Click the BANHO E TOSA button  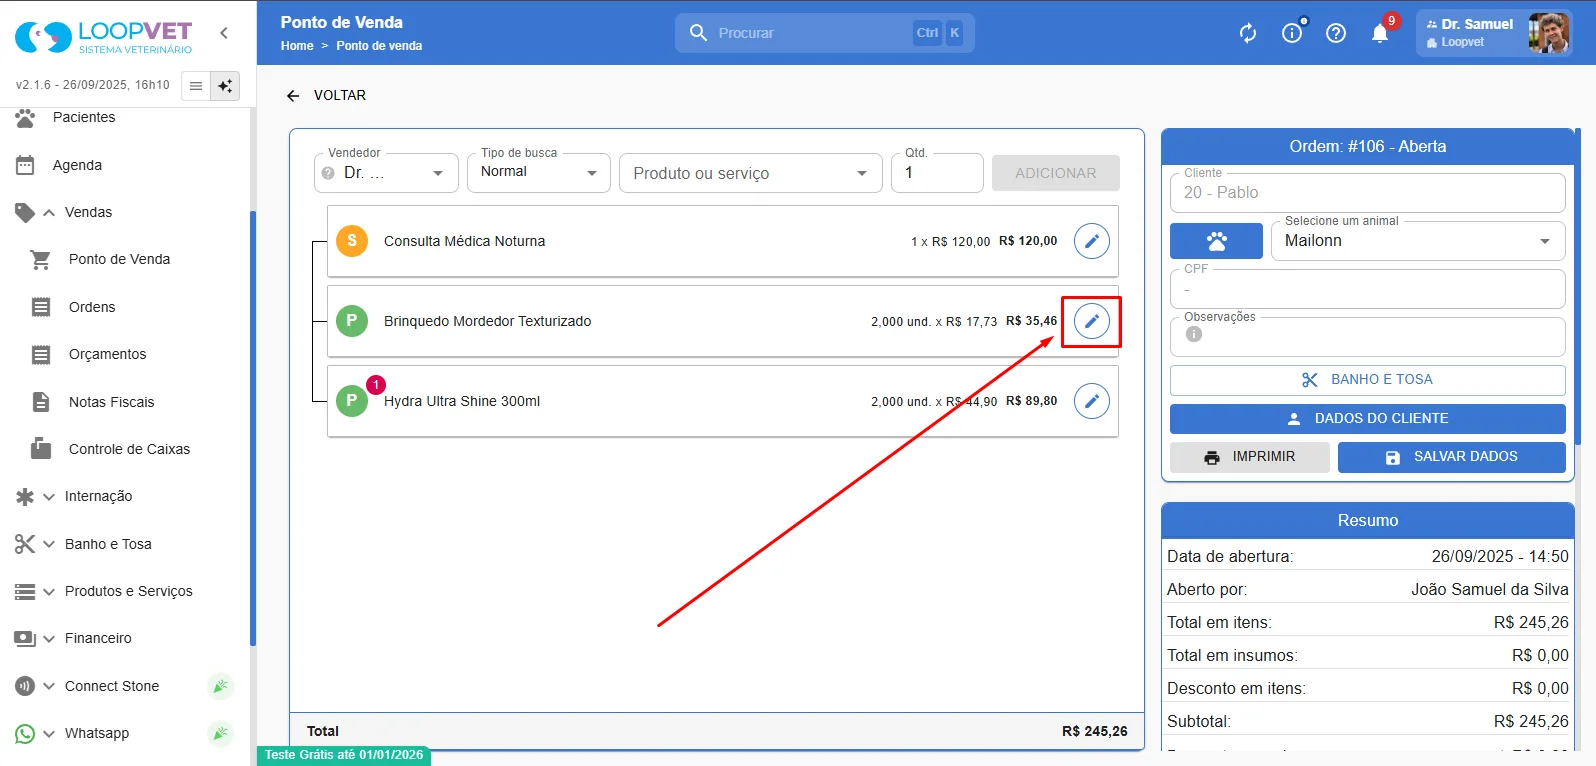[1368, 380]
